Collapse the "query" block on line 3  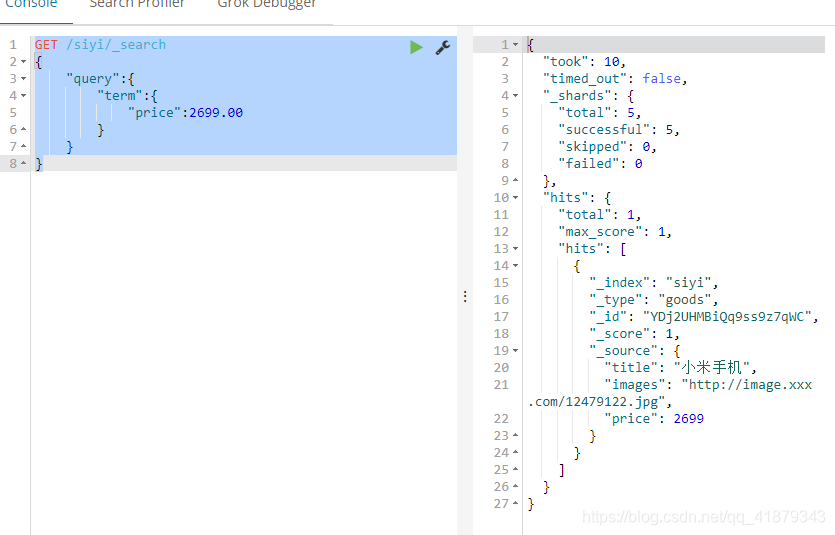(x=23, y=79)
